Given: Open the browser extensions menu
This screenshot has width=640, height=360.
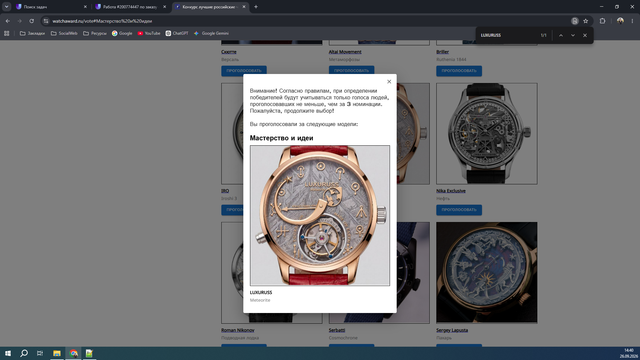Looking at the screenshot, I should [x=602, y=21].
